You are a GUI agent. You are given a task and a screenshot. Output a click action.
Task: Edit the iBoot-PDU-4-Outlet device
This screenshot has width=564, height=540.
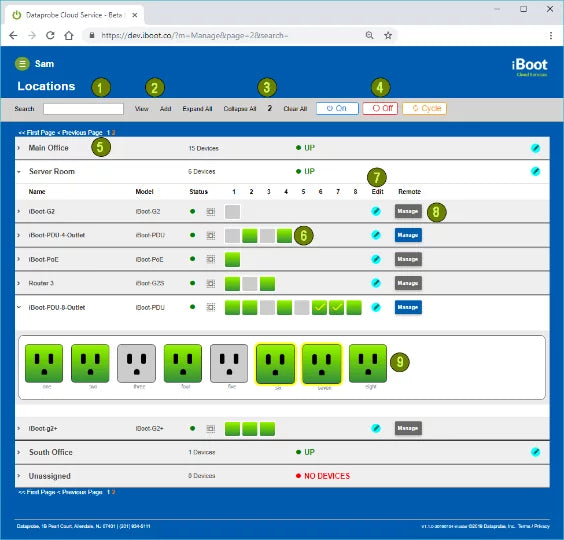376,235
